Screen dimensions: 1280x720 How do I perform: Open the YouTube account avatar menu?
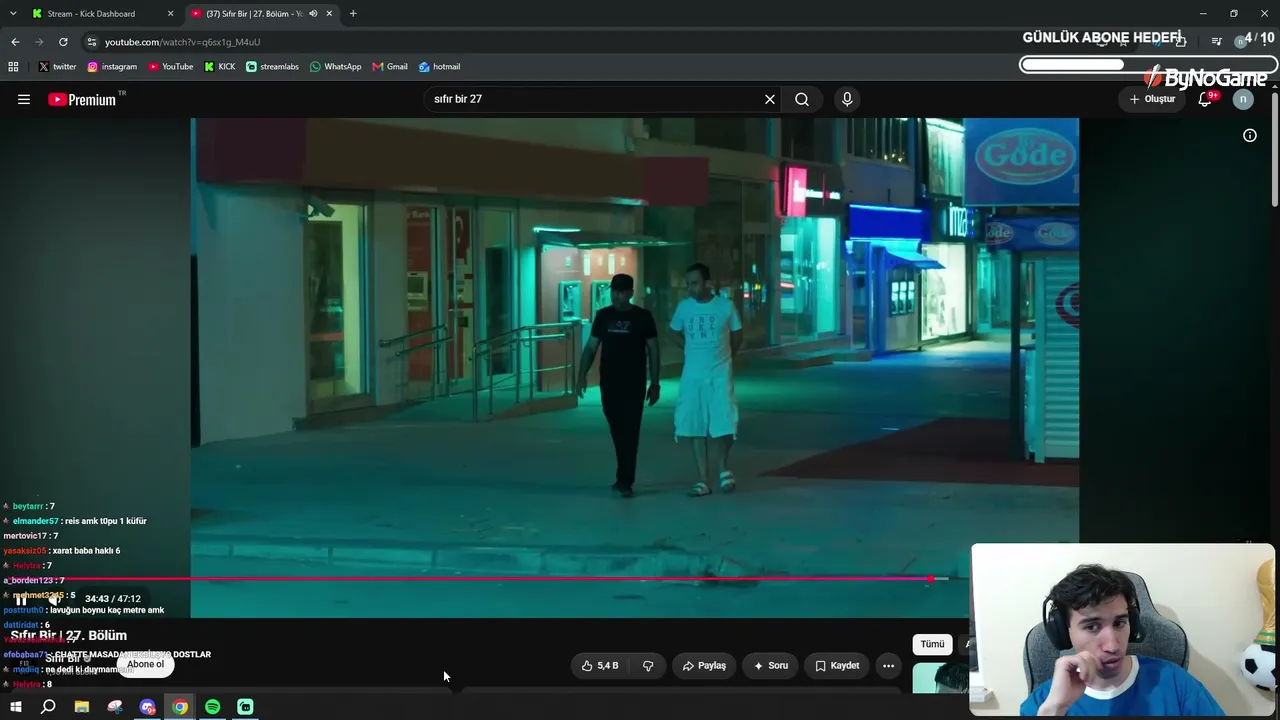coord(1243,99)
